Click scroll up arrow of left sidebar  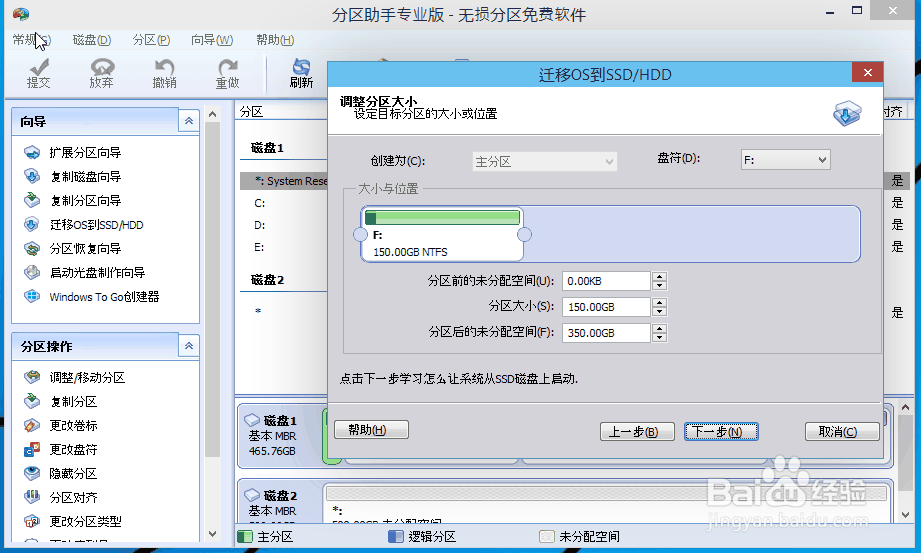[x=213, y=114]
